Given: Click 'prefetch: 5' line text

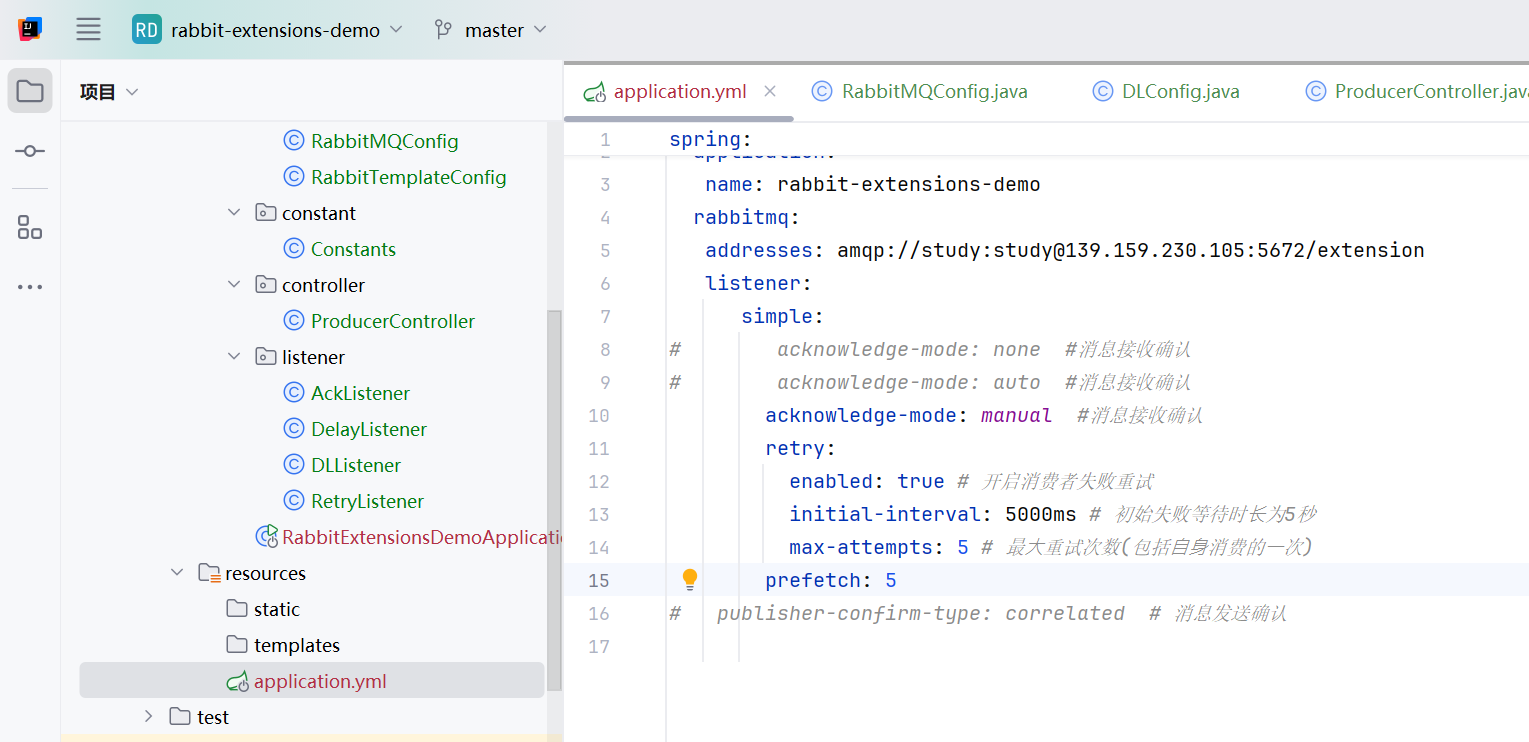Looking at the screenshot, I should click(831, 580).
